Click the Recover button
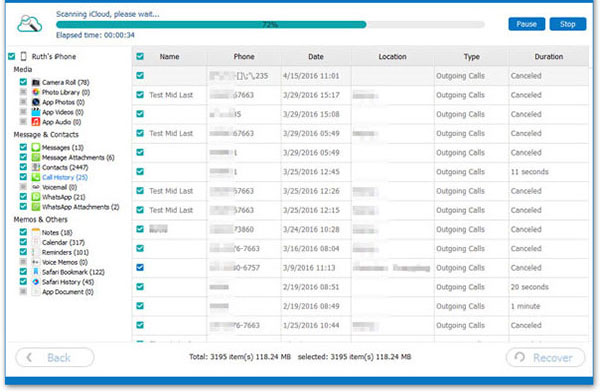This screenshot has height=392, width=600. [545, 358]
